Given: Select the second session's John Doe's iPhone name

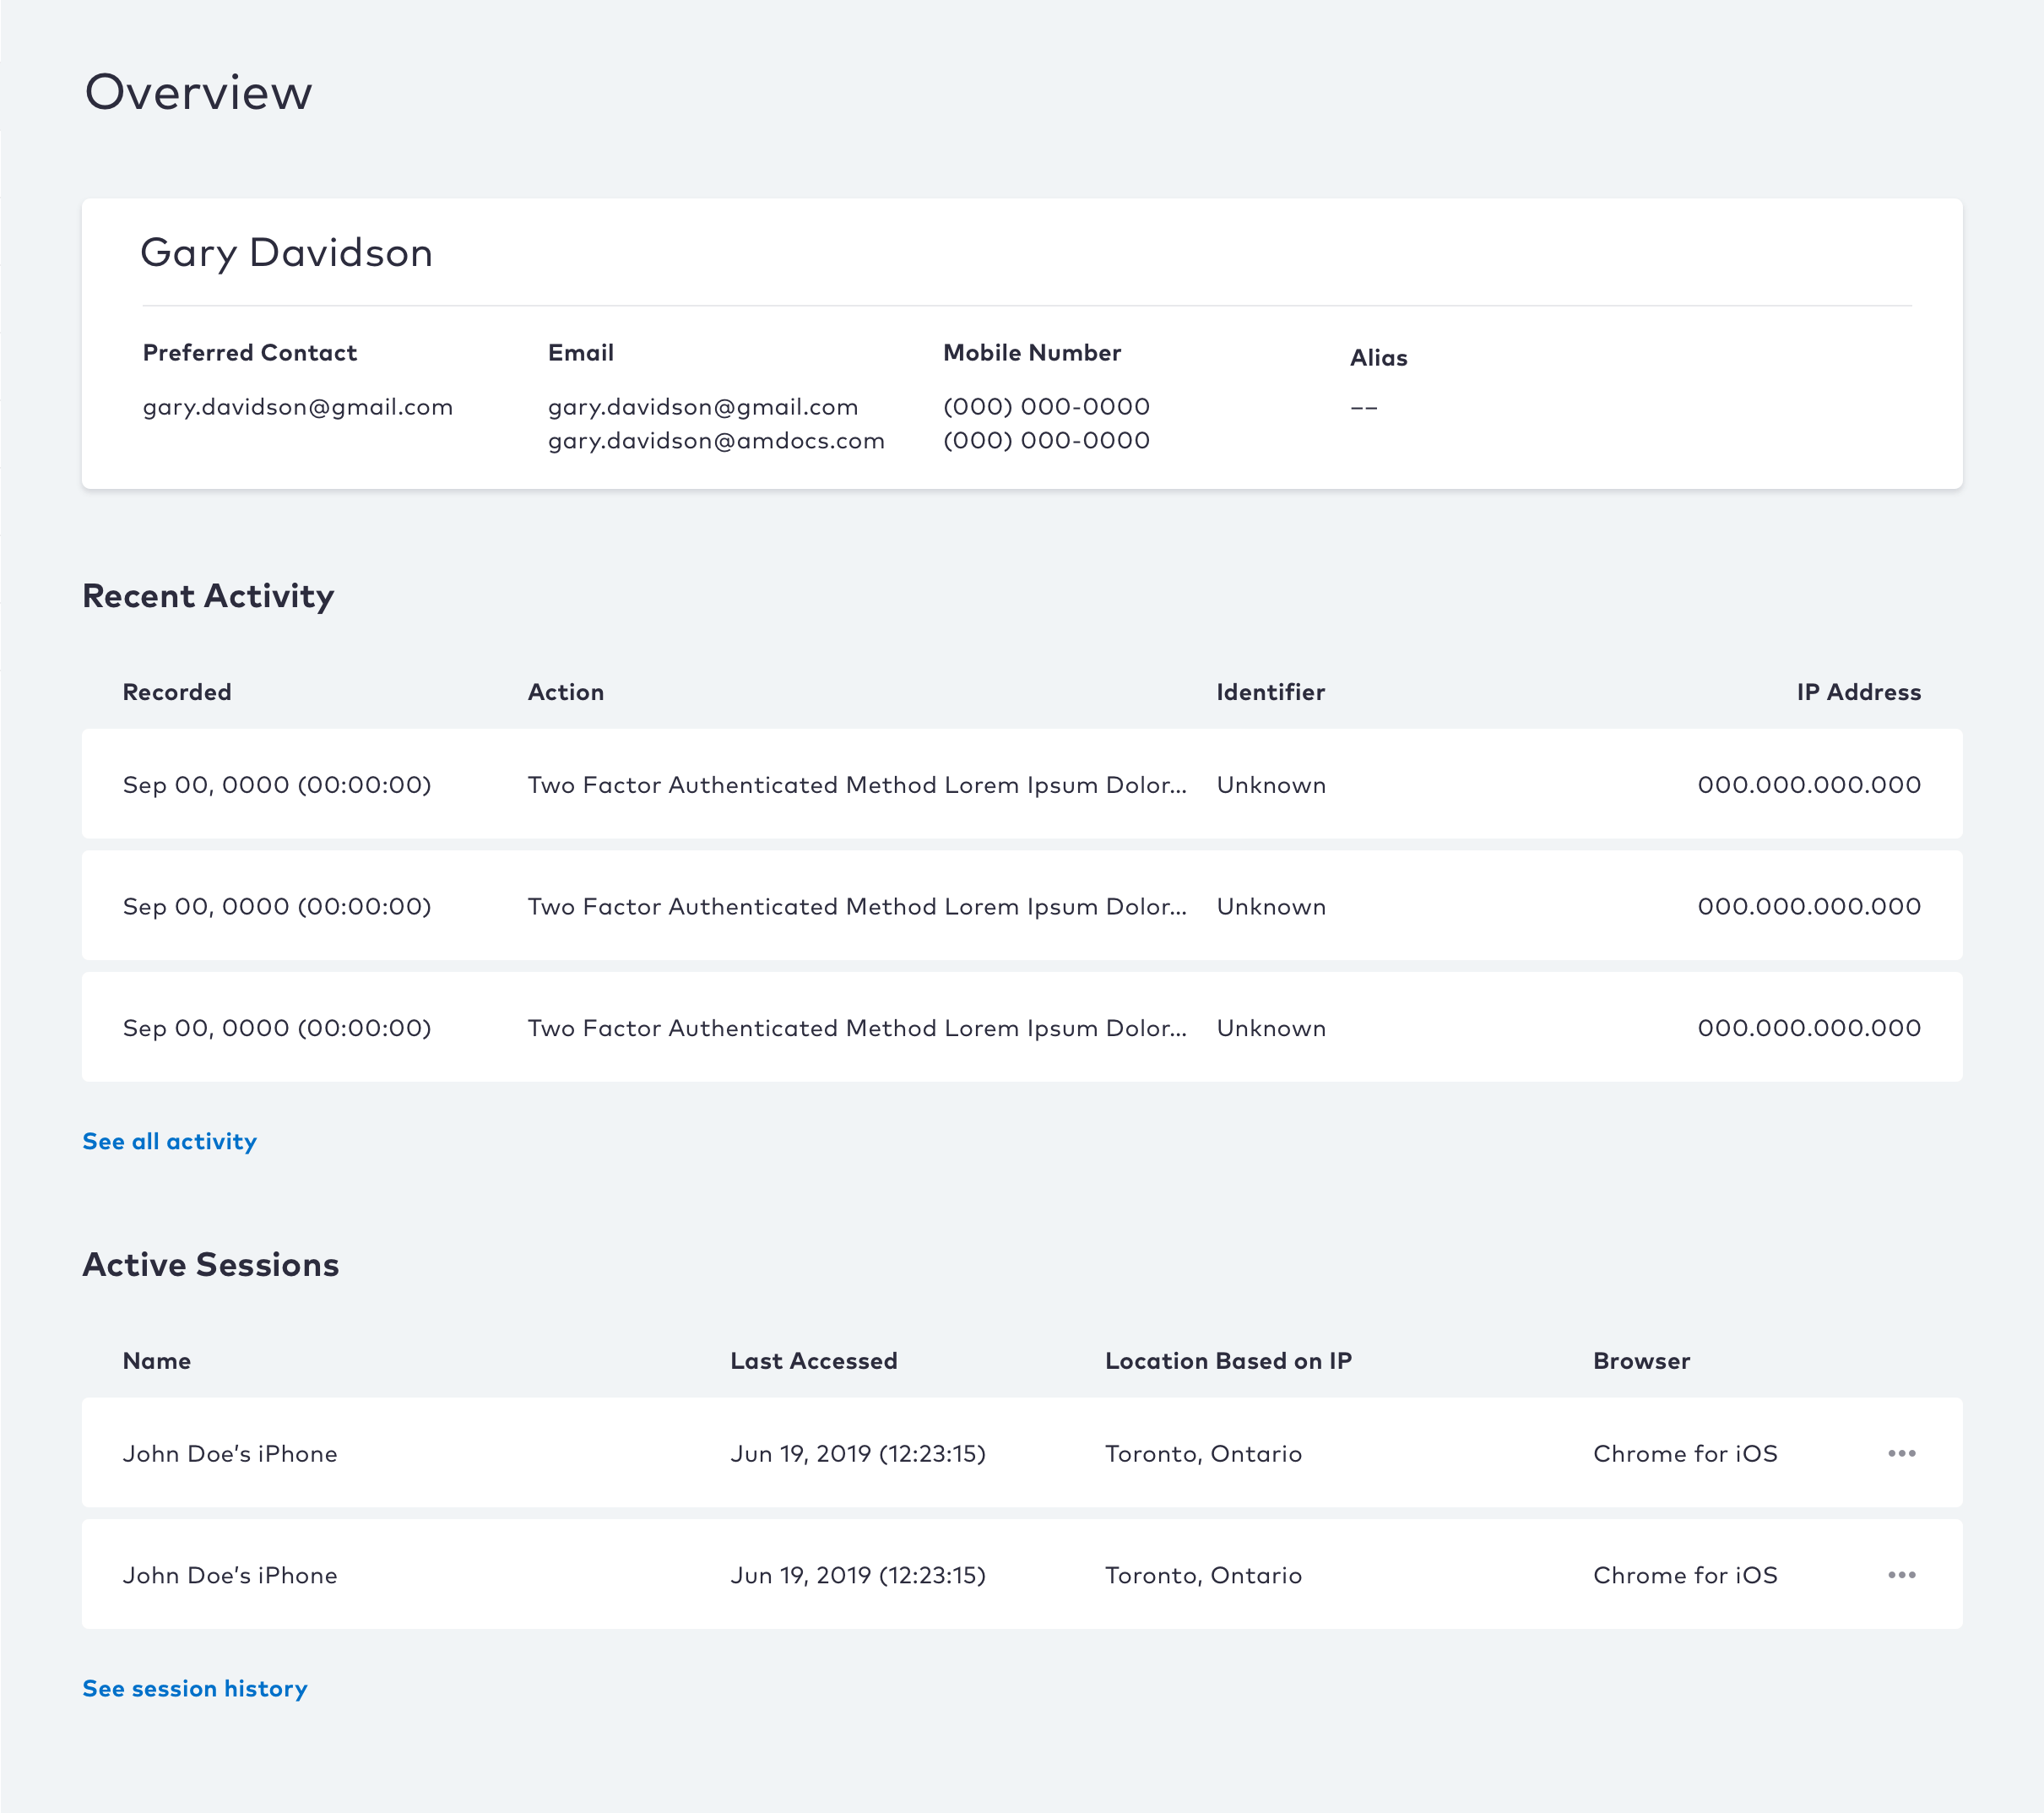Looking at the screenshot, I should pos(230,1575).
